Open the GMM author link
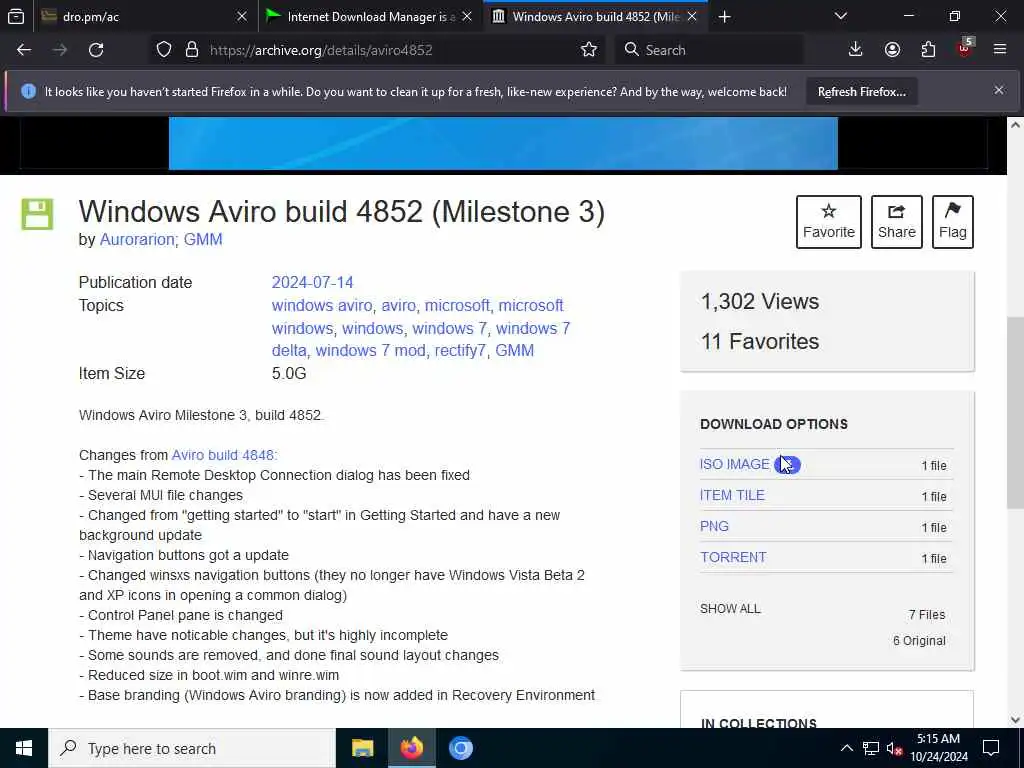This screenshot has width=1024, height=768. click(x=203, y=240)
